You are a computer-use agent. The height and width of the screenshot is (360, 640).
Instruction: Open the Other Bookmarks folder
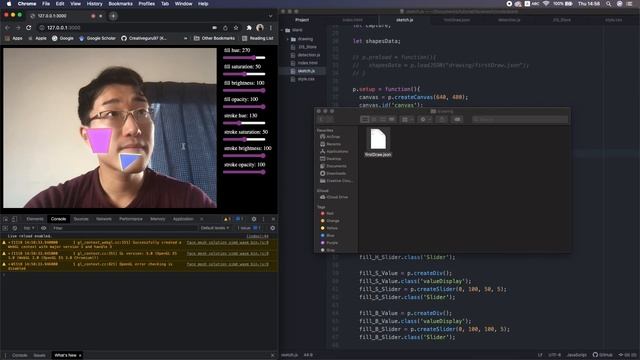pyautogui.click(x=214, y=38)
